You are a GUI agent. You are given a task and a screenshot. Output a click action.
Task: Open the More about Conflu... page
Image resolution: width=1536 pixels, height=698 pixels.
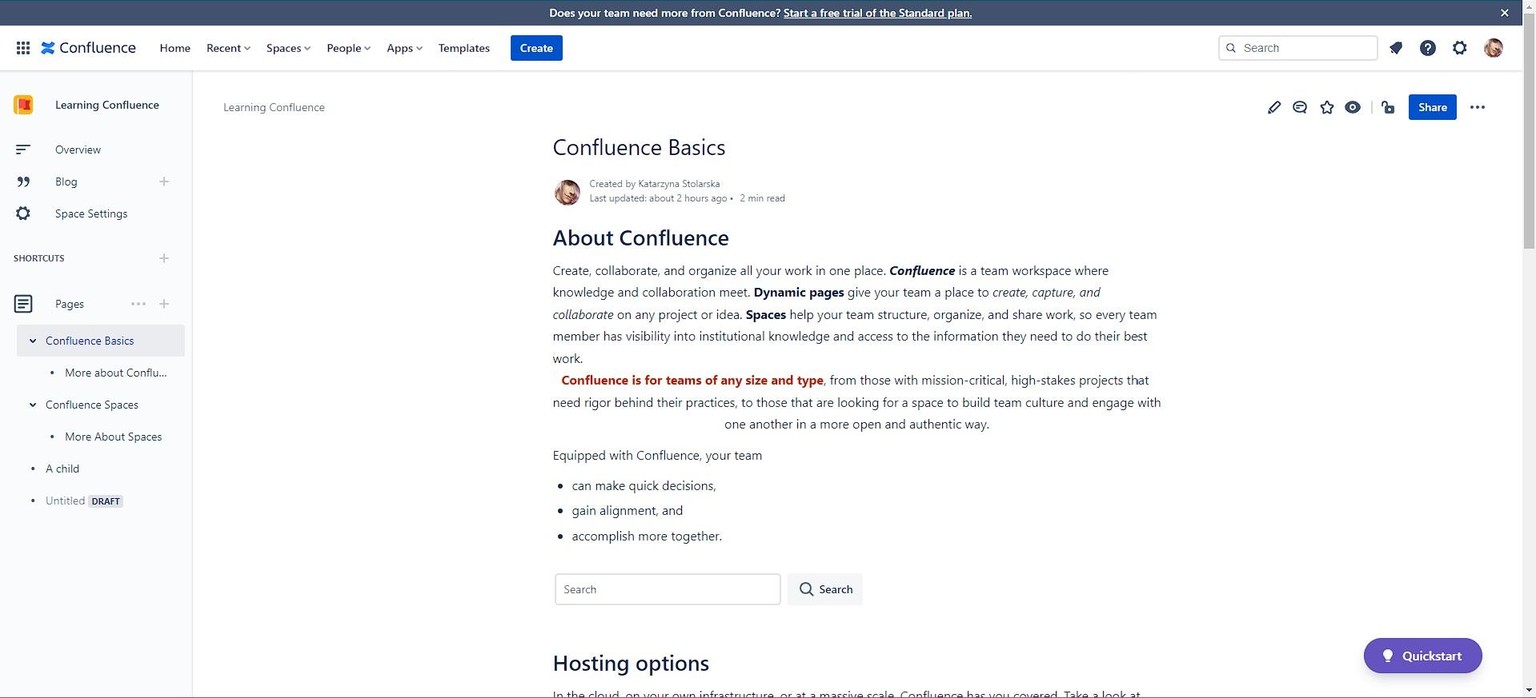click(116, 373)
